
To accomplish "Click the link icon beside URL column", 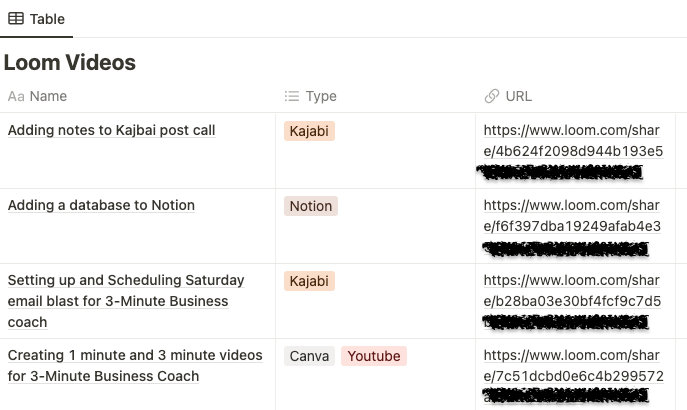I will pyautogui.click(x=491, y=97).
